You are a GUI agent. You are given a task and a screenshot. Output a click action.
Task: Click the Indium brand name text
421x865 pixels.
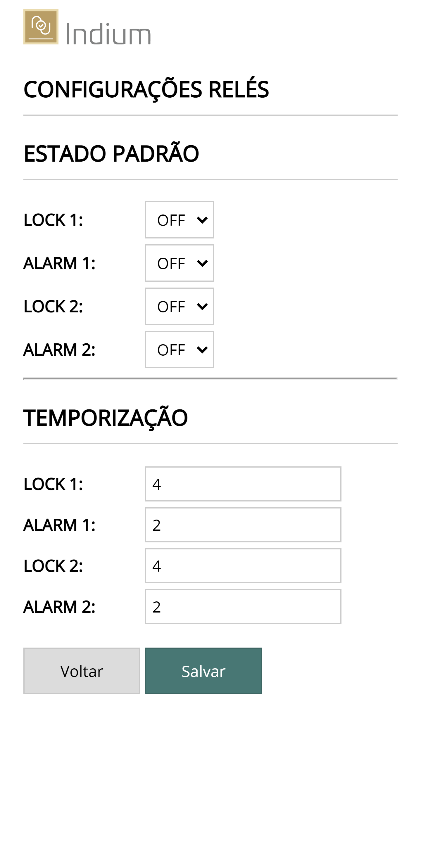pyautogui.click(x=108, y=34)
